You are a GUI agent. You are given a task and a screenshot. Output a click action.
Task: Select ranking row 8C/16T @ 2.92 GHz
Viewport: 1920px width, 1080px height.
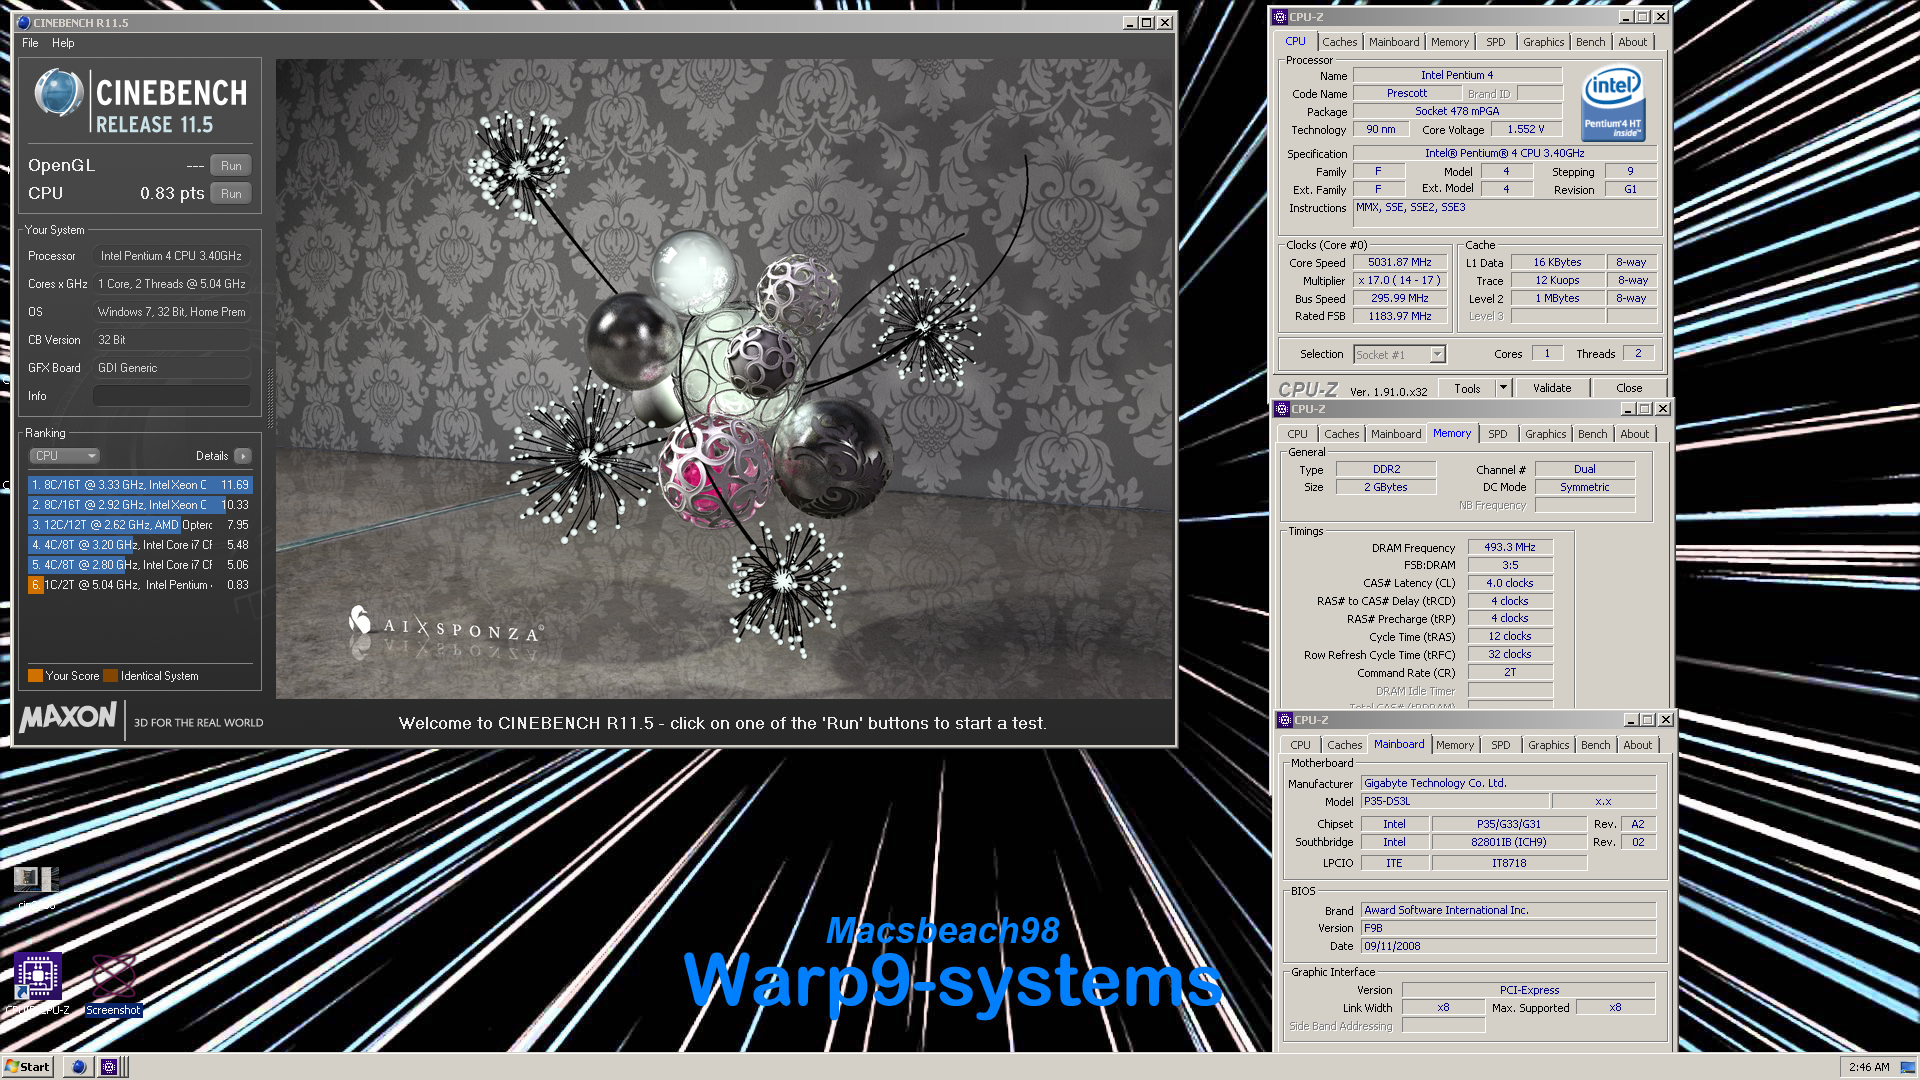tap(140, 505)
